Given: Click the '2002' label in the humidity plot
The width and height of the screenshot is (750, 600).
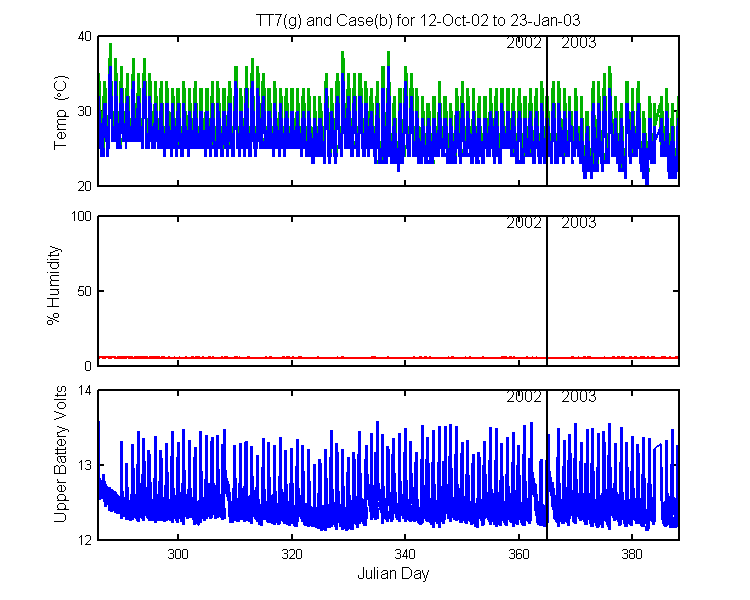Looking at the screenshot, I should point(524,223).
